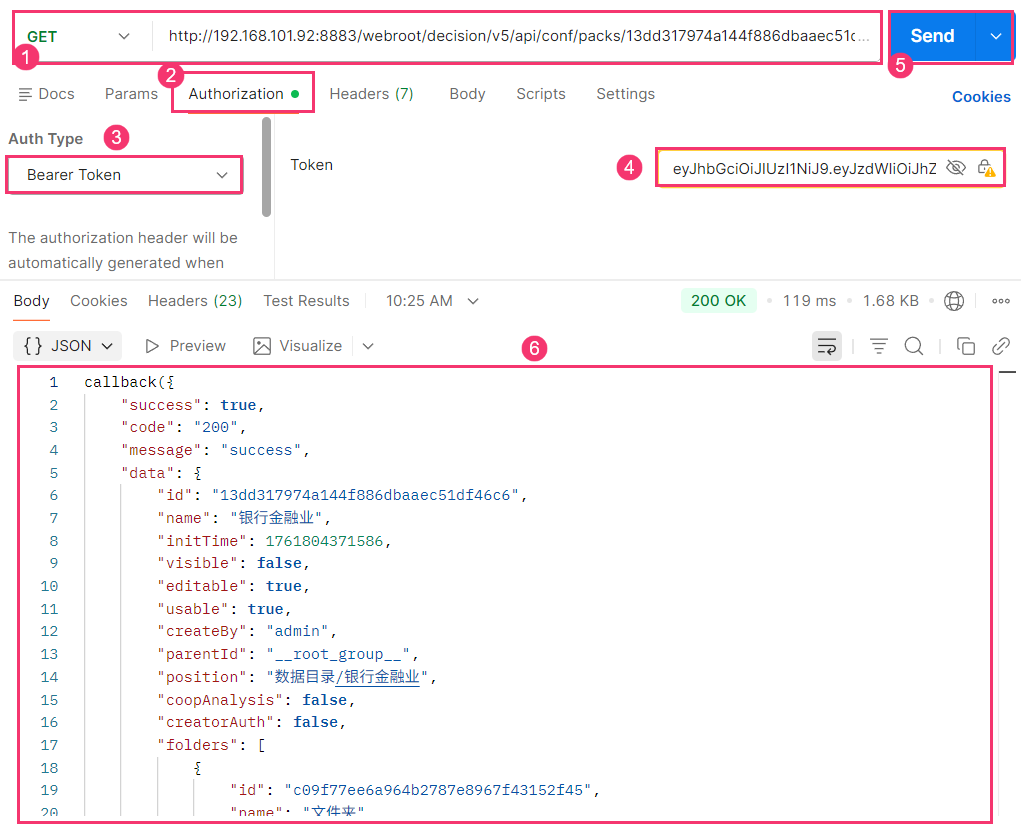Click the "creatorAuth": false line
This screenshot has height=824, width=1021.
pyautogui.click(x=251, y=722)
